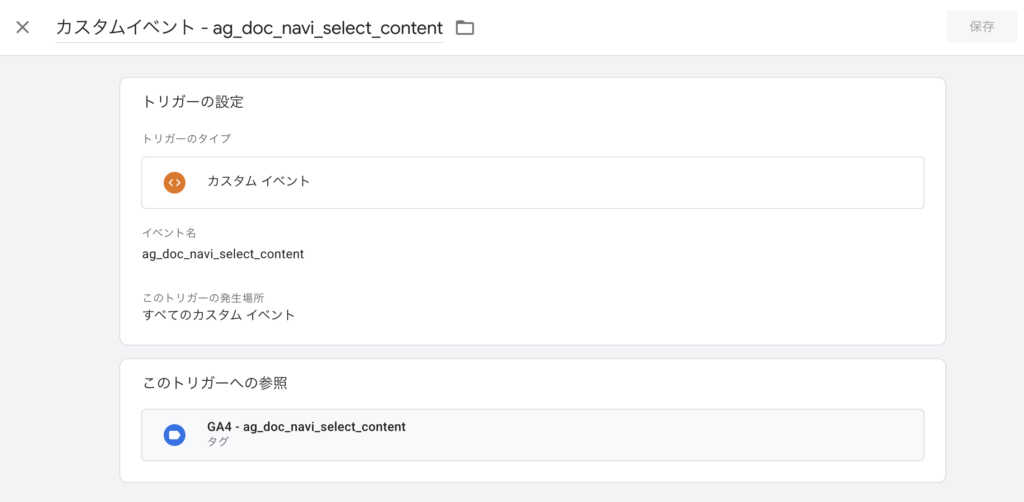Click the トリガーの設定 section heading
Viewport: 1024px width, 502px height.
(193, 102)
